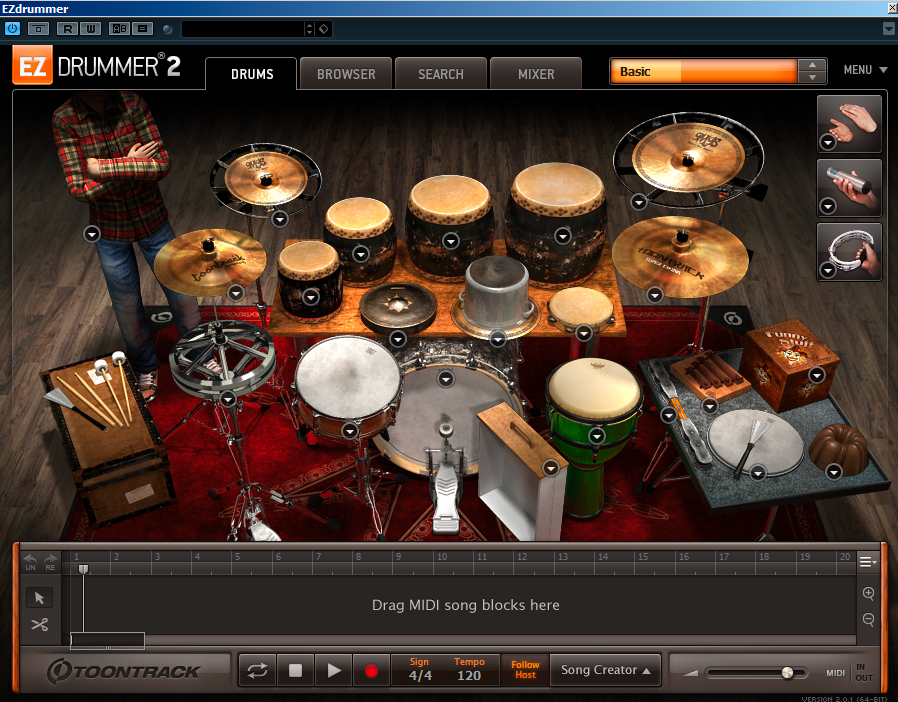Undo the last action with UN

(30, 562)
